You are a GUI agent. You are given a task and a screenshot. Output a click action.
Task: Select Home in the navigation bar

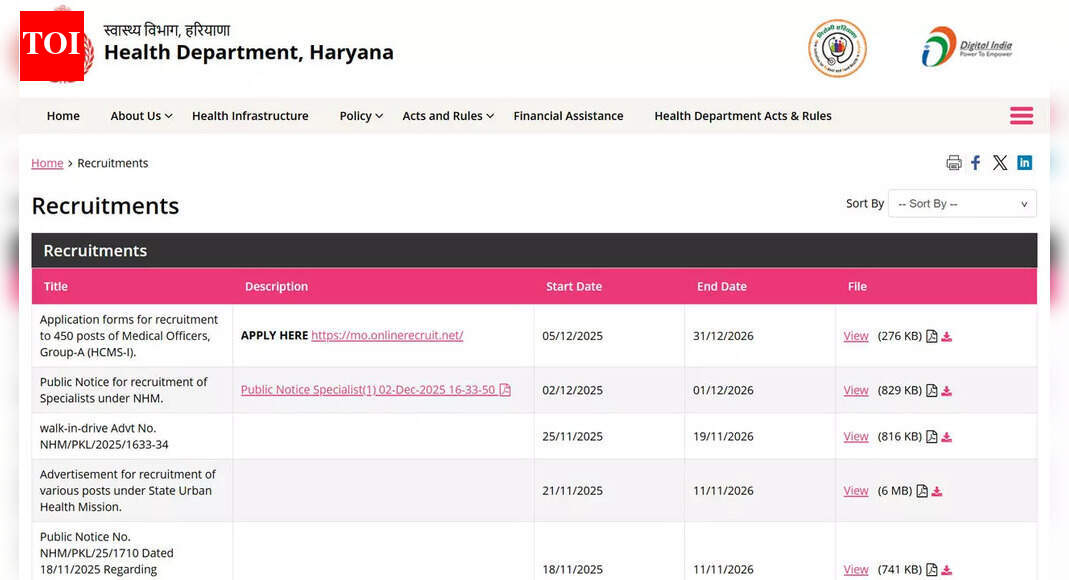tap(63, 116)
